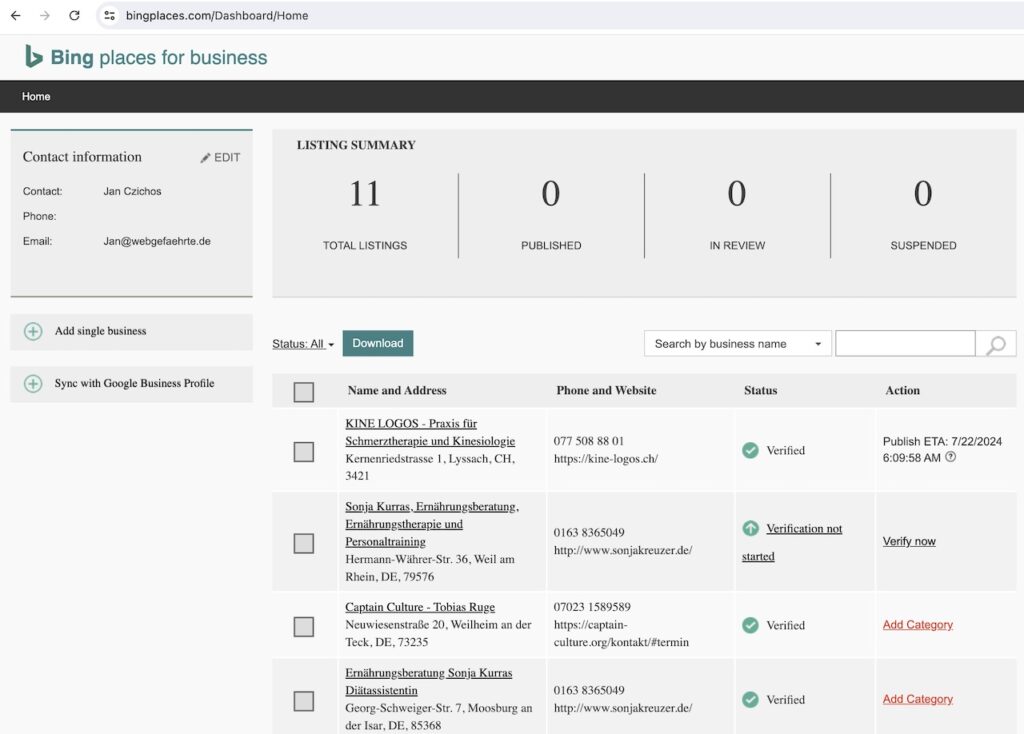
Task: Click the PUBLISHED count tile
Action: [551, 214]
